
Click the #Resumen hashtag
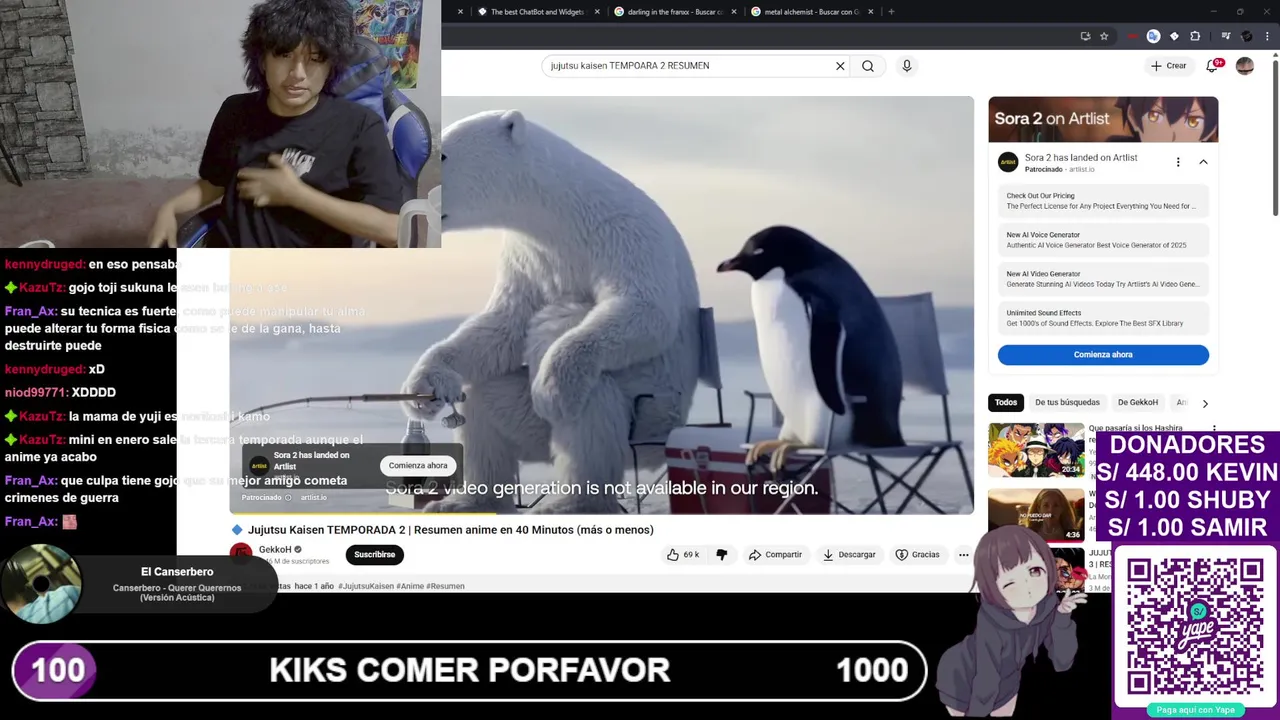[445, 586]
